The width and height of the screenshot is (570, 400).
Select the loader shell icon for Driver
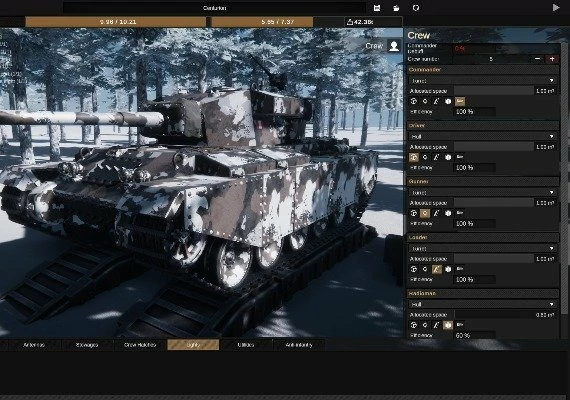click(437, 157)
